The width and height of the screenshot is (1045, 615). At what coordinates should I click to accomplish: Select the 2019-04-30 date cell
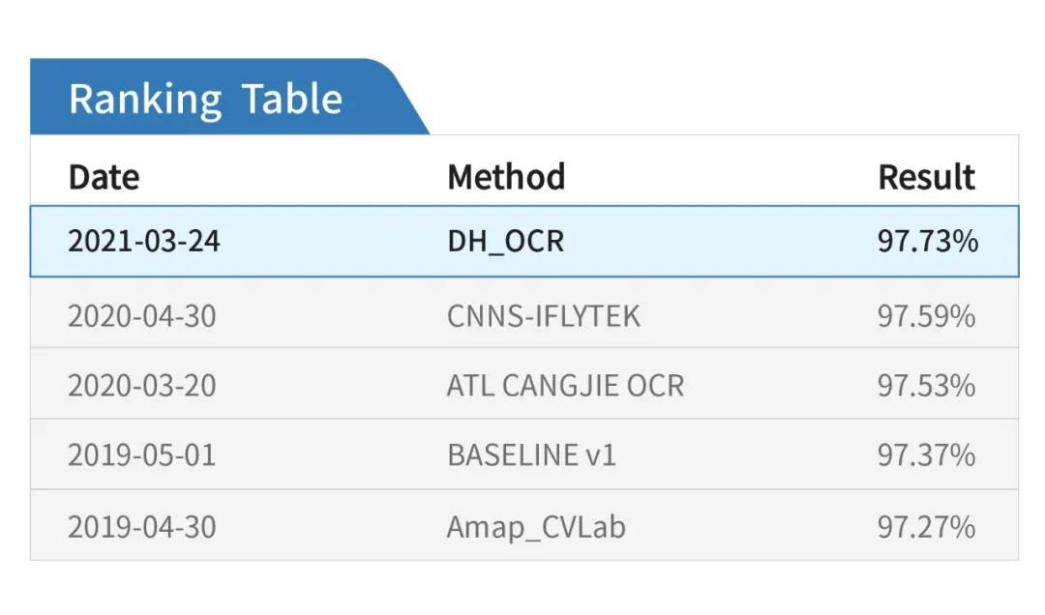click(x=141, y=526)
